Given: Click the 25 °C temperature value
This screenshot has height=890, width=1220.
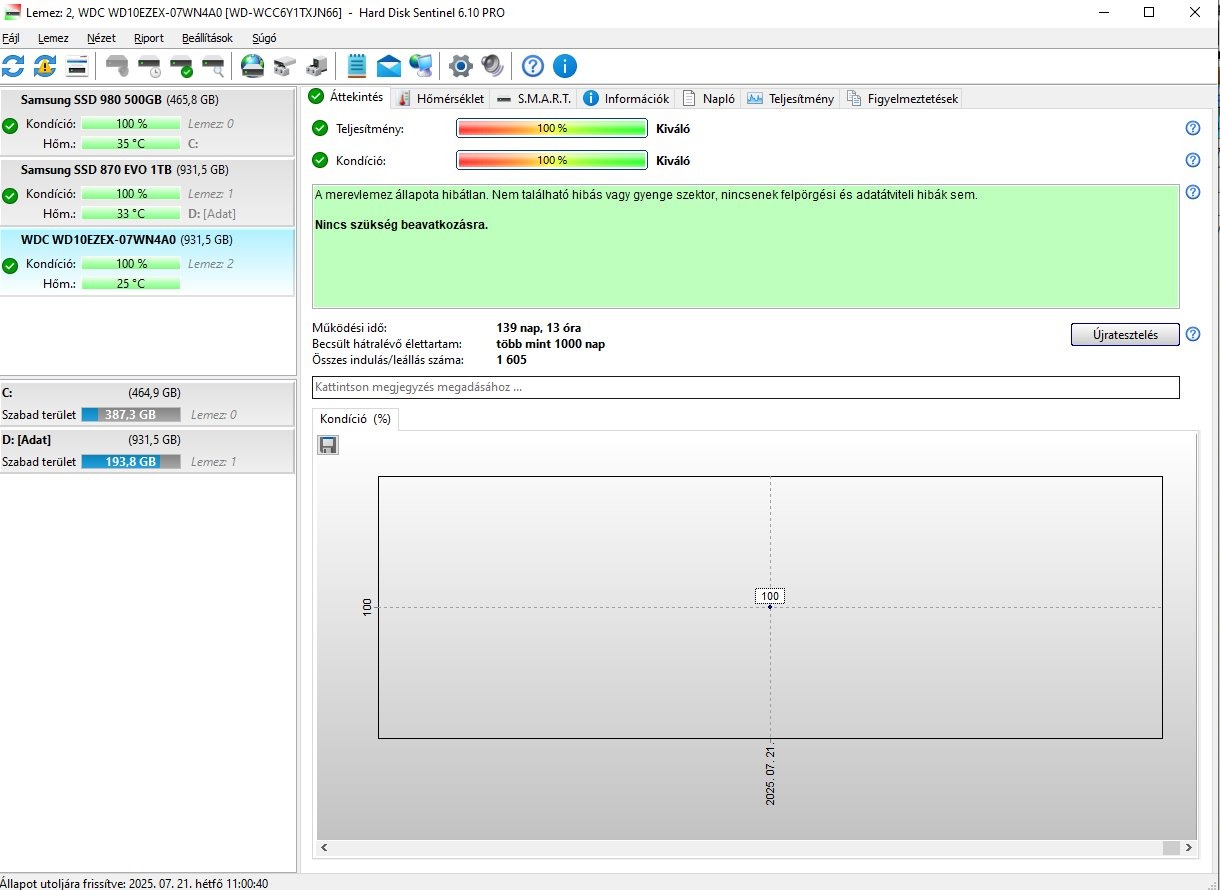Looking at the screenshot, I should point(131,283).
